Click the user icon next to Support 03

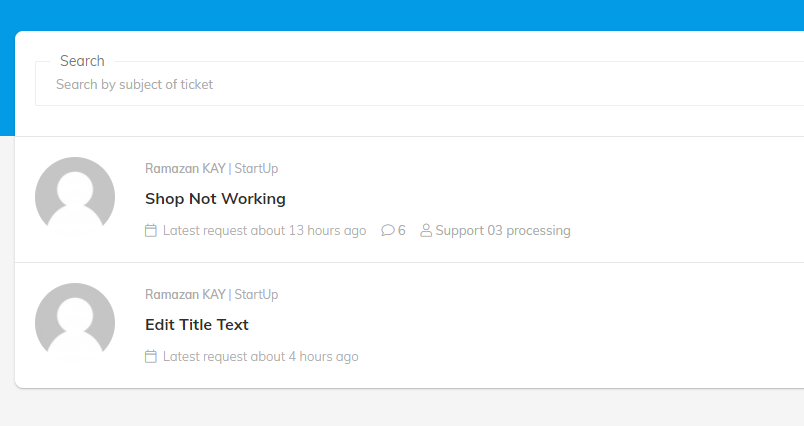point(426,231)
